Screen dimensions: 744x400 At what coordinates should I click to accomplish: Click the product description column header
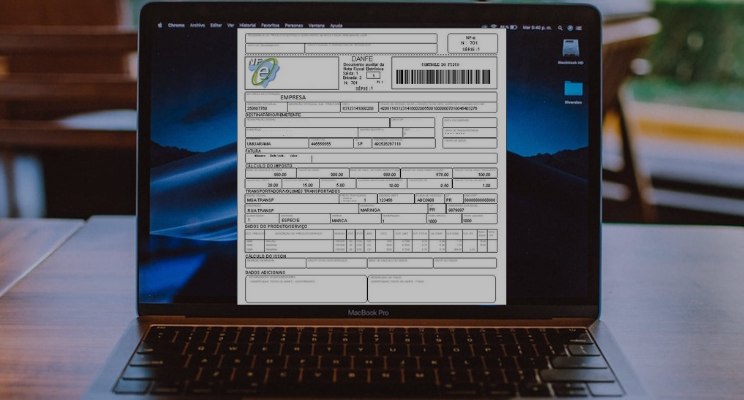[x=298, y=233]
